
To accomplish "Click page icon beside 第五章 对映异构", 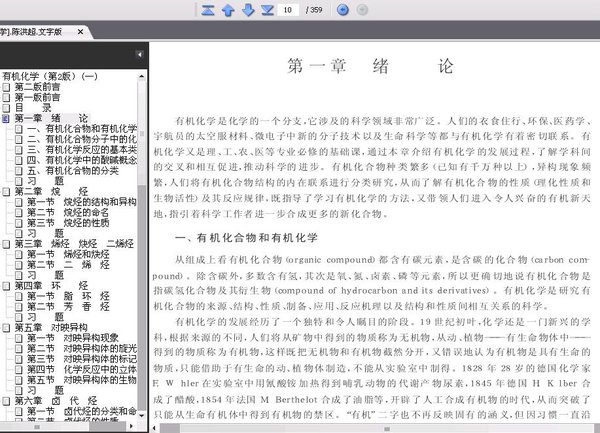I will (x=6, y=328).
